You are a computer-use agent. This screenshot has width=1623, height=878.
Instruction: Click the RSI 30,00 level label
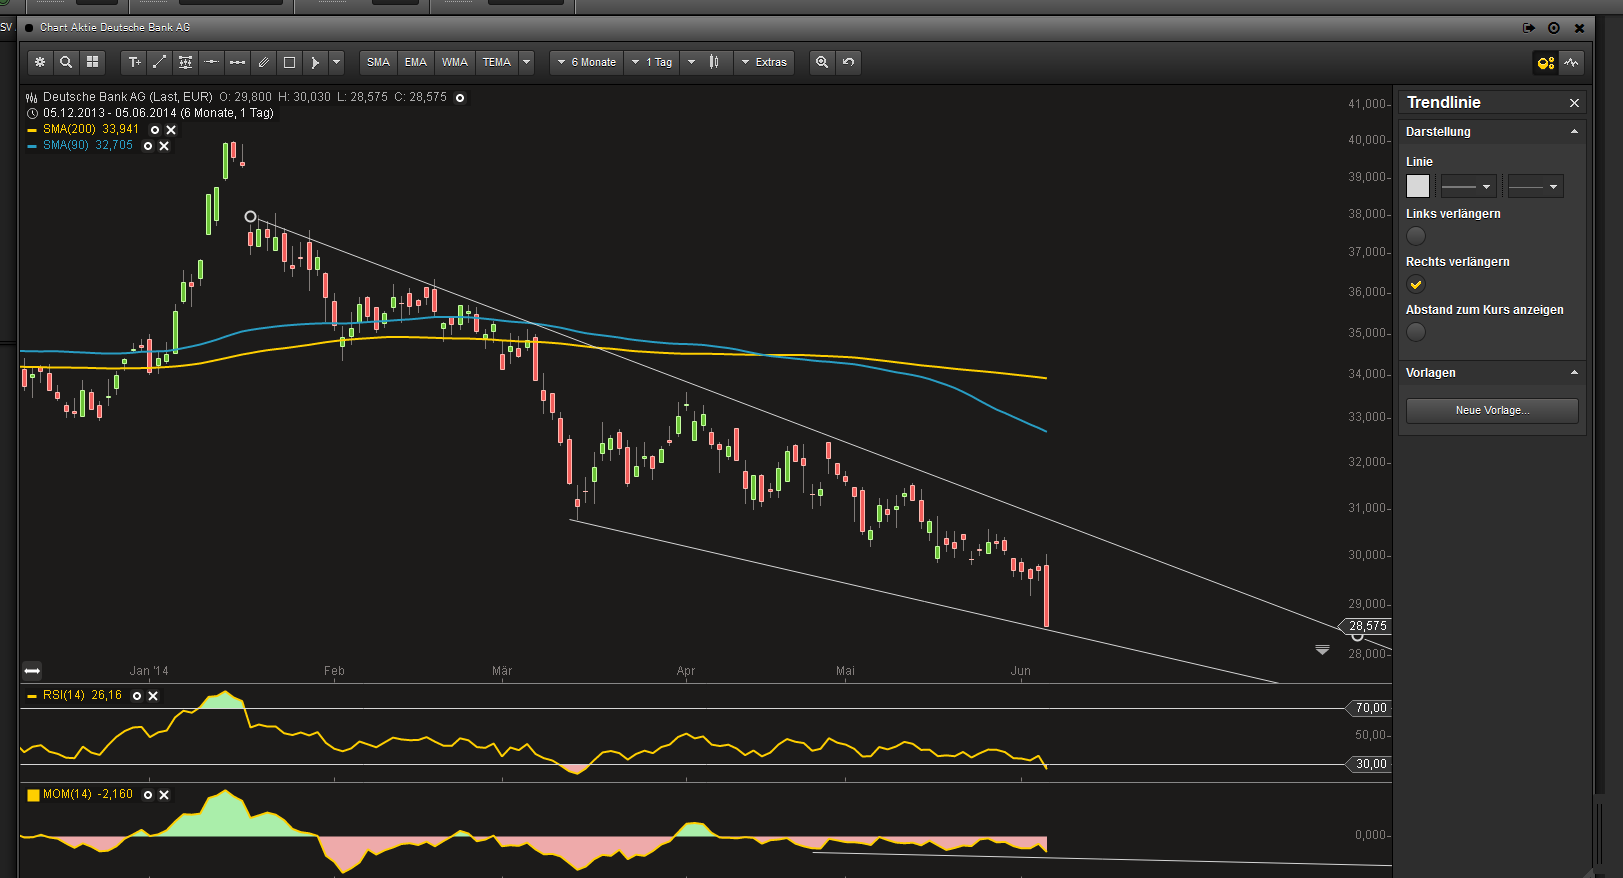(1370, 764)
